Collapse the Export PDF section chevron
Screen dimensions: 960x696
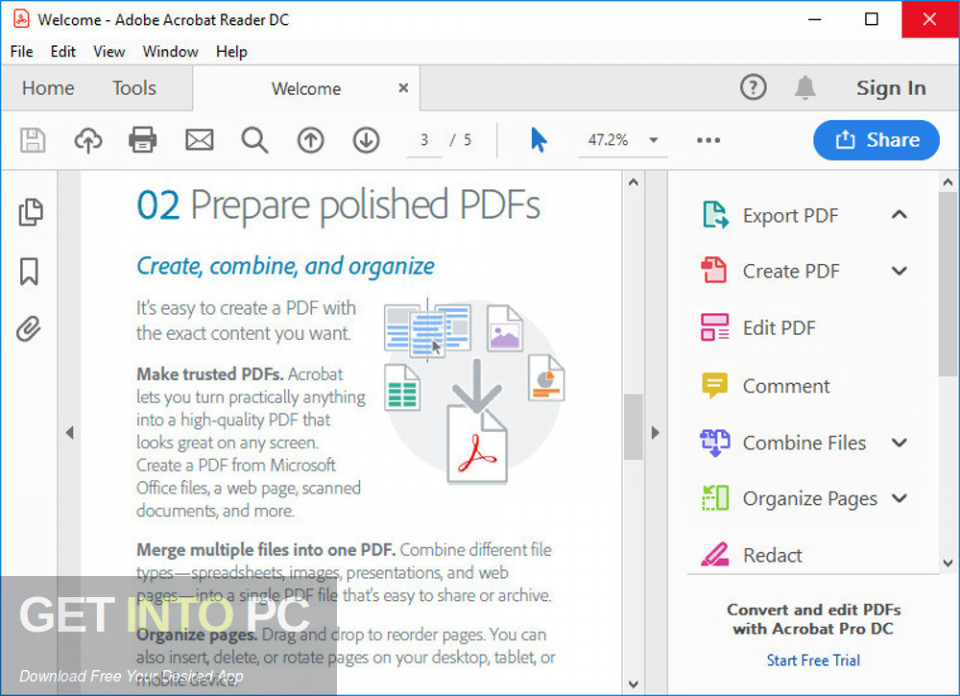tap(899, 215)
